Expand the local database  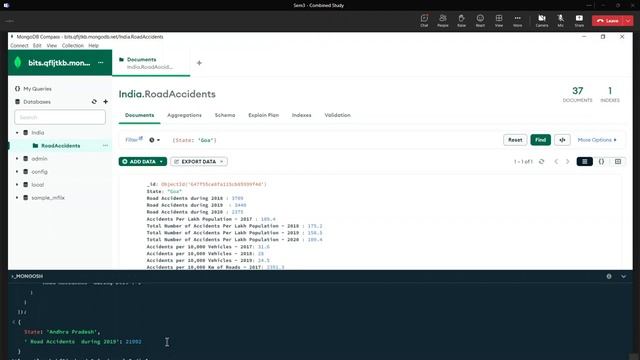pos(17,185)
